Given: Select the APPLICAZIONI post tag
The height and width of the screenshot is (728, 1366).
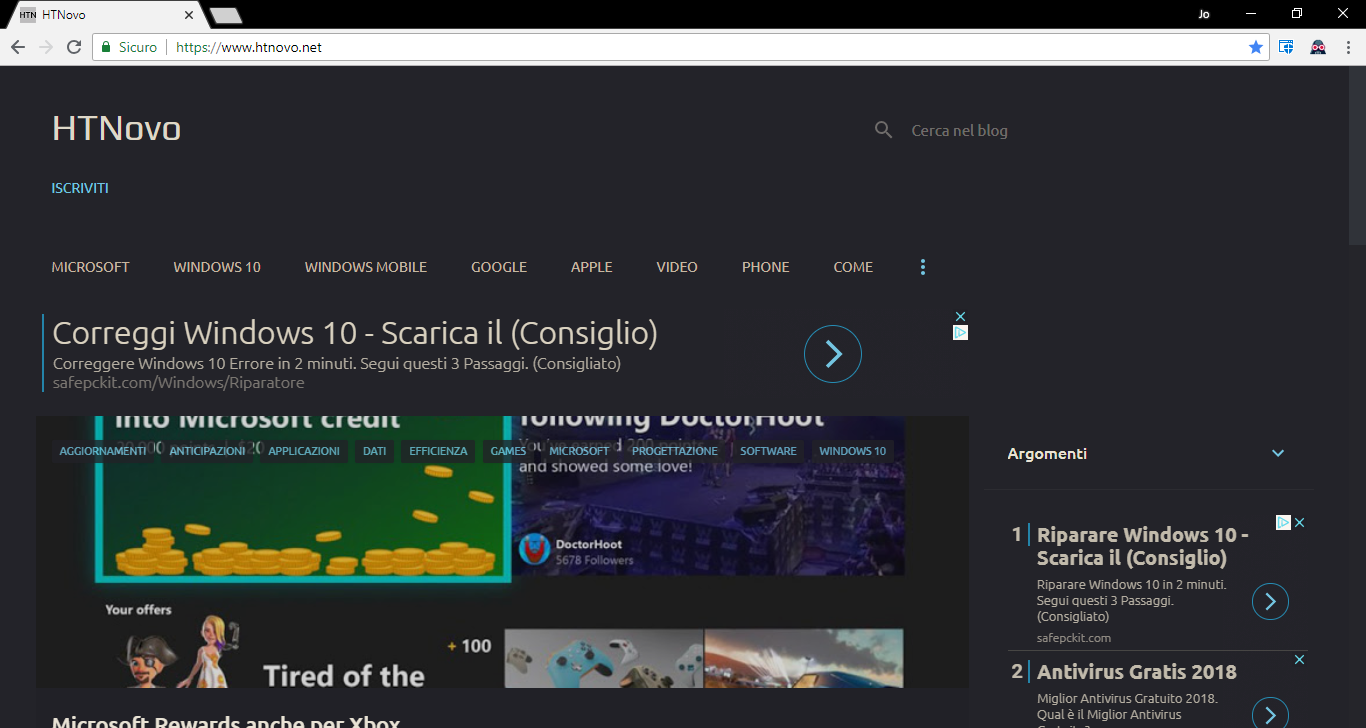Looking at the screenshot, I should 304,451.
